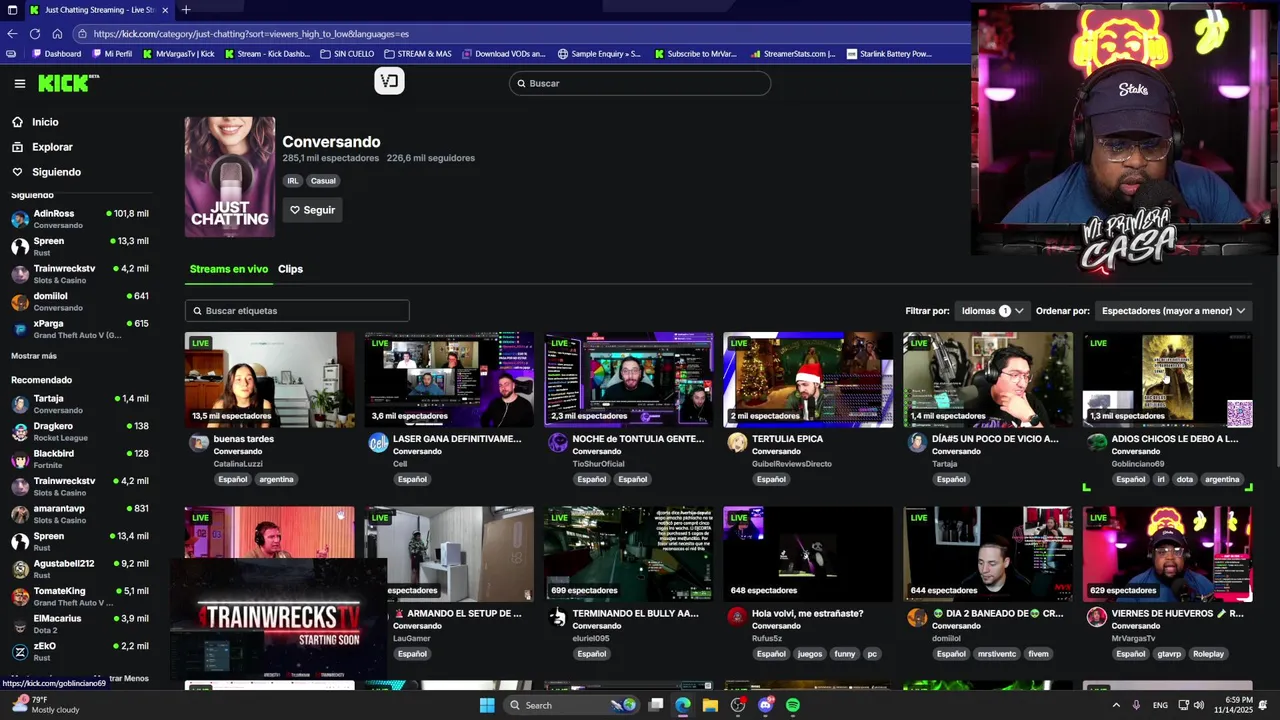The height and width of the screenshot is (720, 1280).
Task: Click the mrstiventc tag under domiilol
Action: [x=997, y=654]
